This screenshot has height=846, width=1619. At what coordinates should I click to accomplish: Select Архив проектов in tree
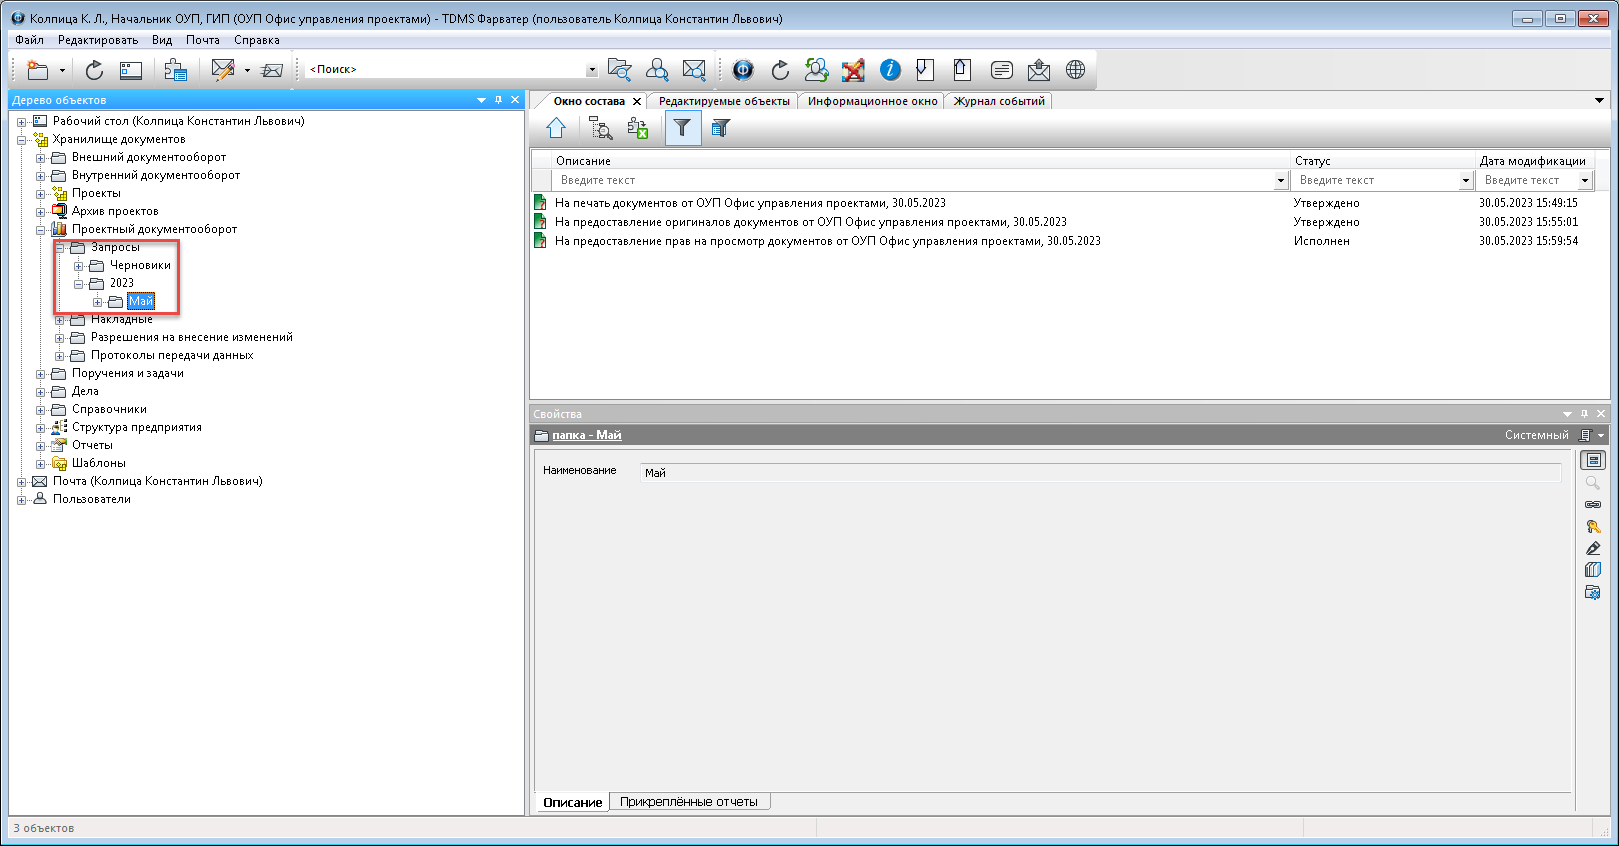(115, 211)
